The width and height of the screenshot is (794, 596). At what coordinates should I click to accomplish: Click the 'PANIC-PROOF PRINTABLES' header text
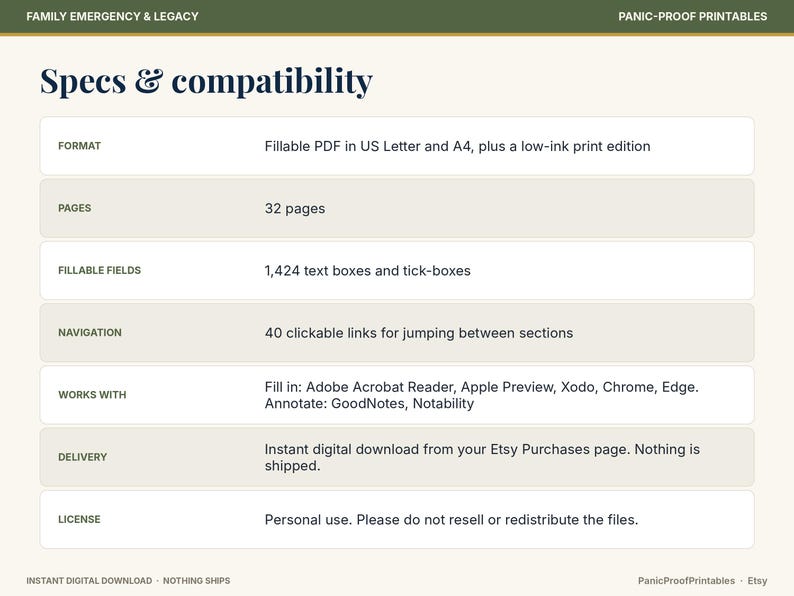[x=692, y=16]
